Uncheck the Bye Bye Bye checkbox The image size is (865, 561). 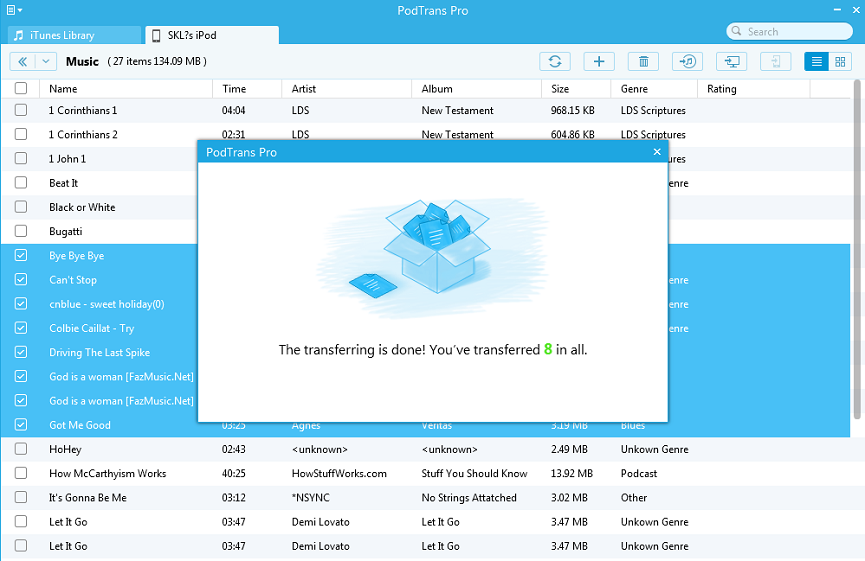tap(21, 256)
